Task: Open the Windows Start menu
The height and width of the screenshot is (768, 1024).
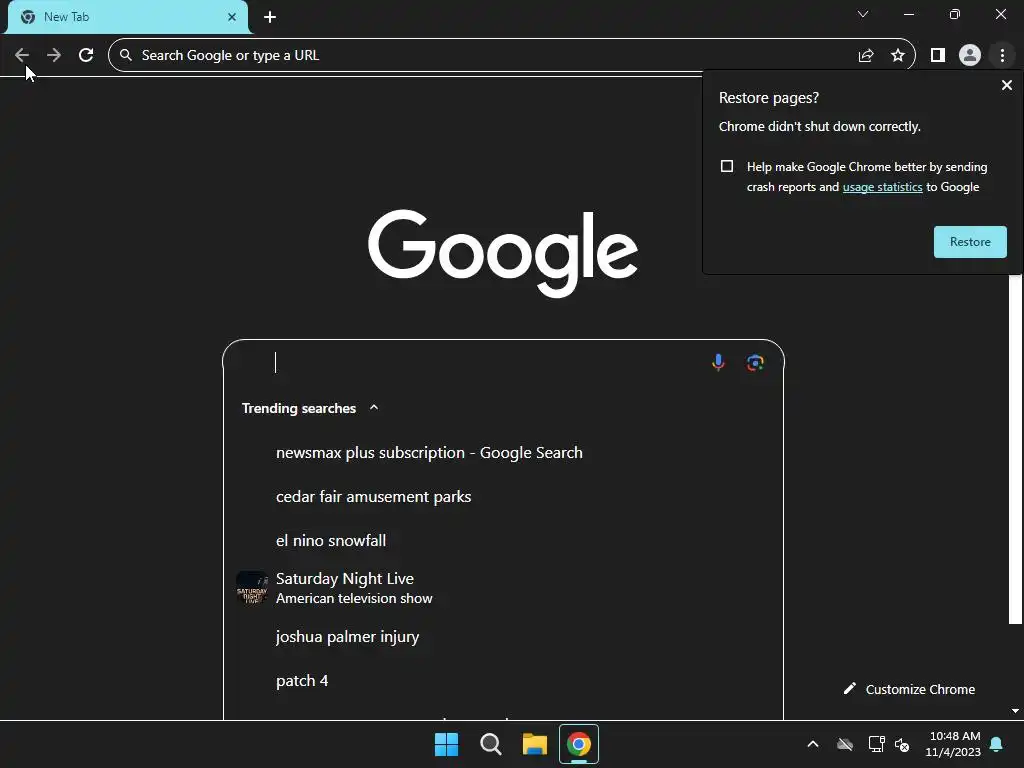Action: click(446, 744)
